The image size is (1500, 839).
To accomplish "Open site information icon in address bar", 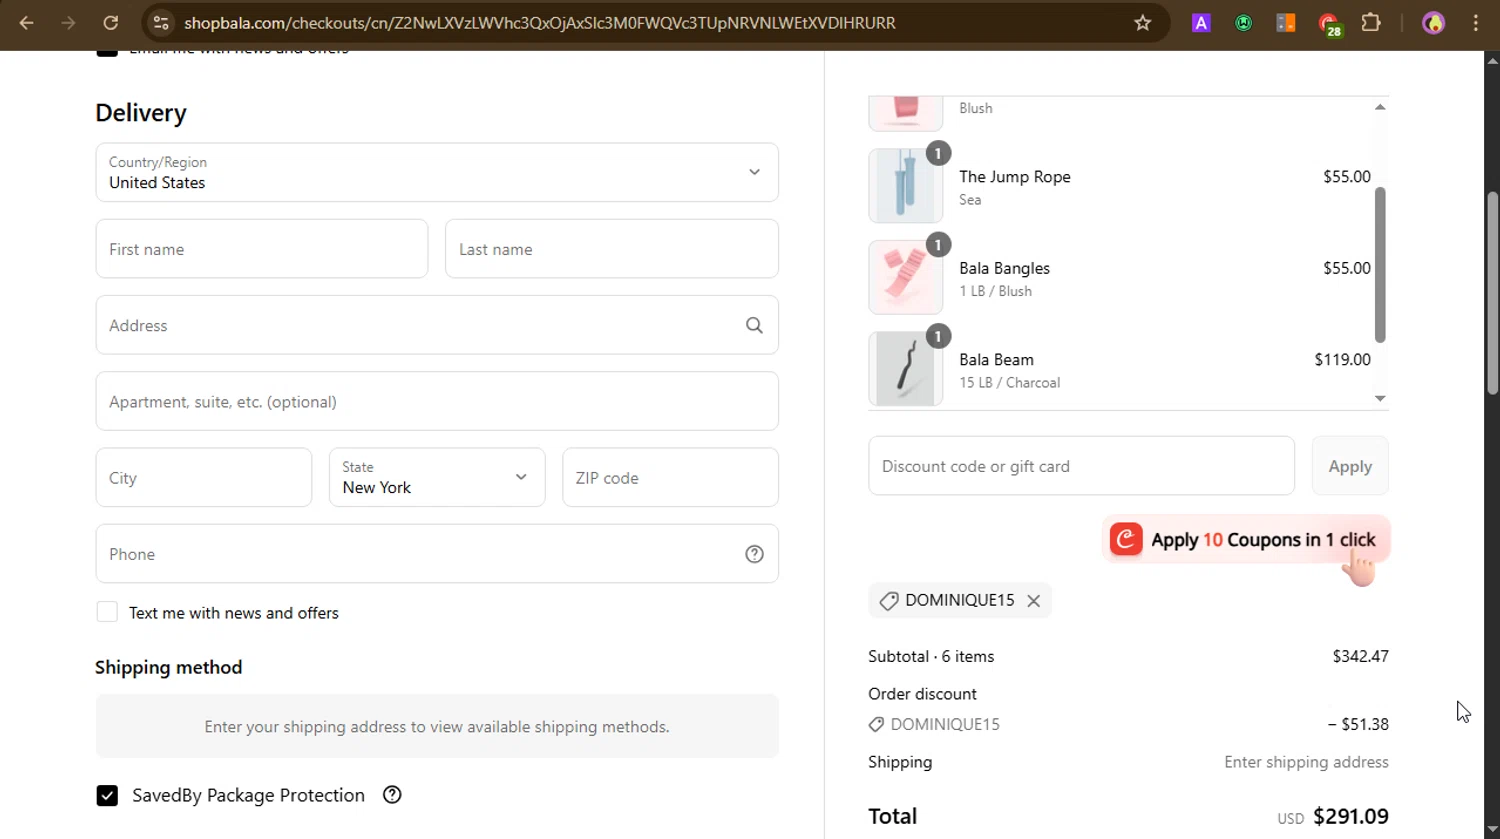I will pos(161,22).
